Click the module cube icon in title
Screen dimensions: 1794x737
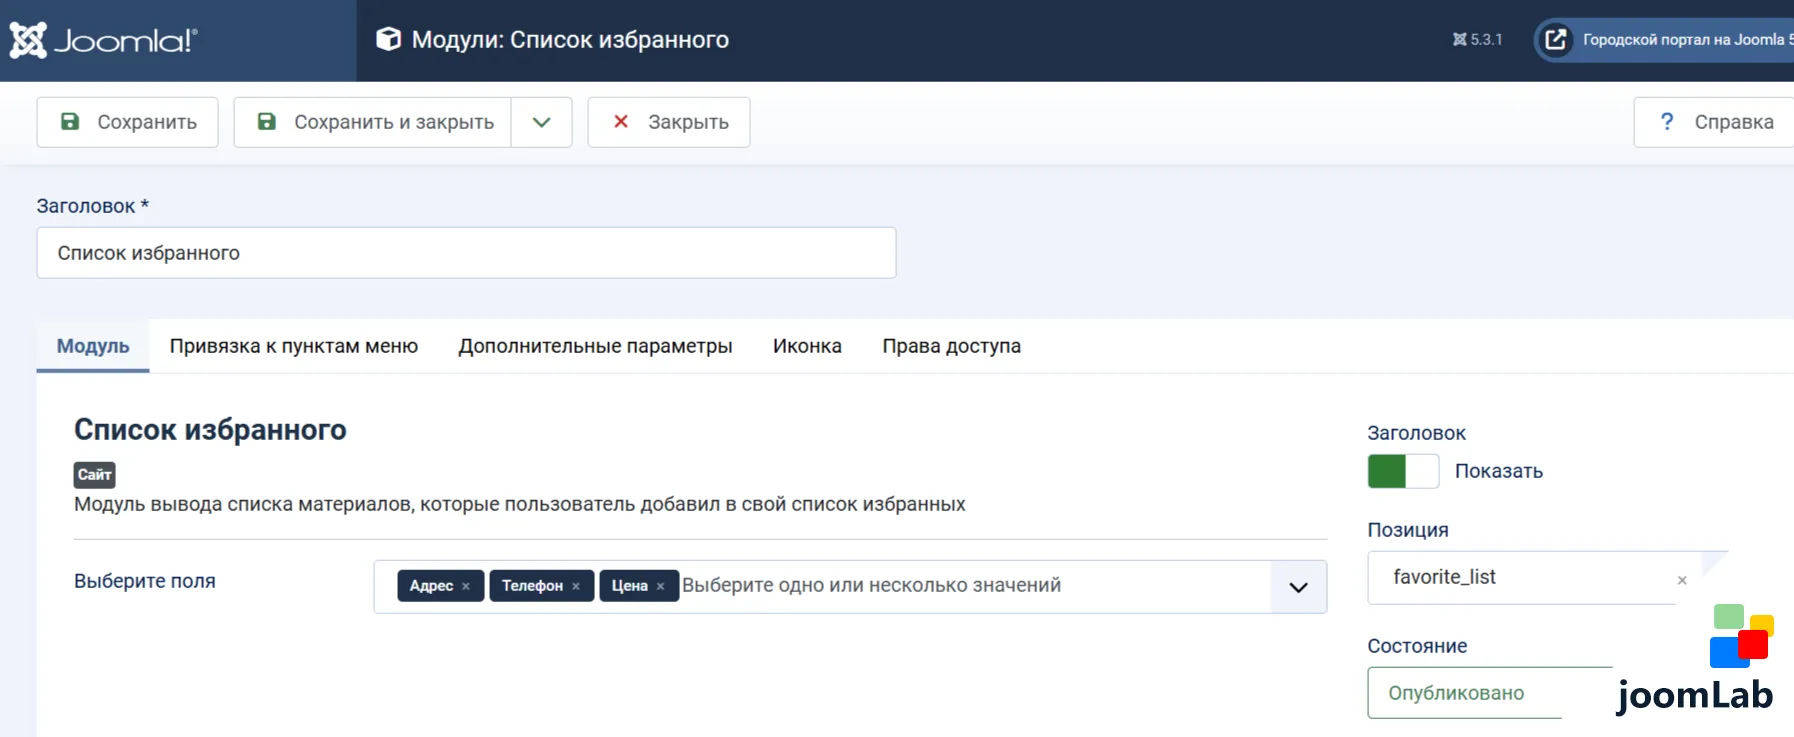click(388, 39)
